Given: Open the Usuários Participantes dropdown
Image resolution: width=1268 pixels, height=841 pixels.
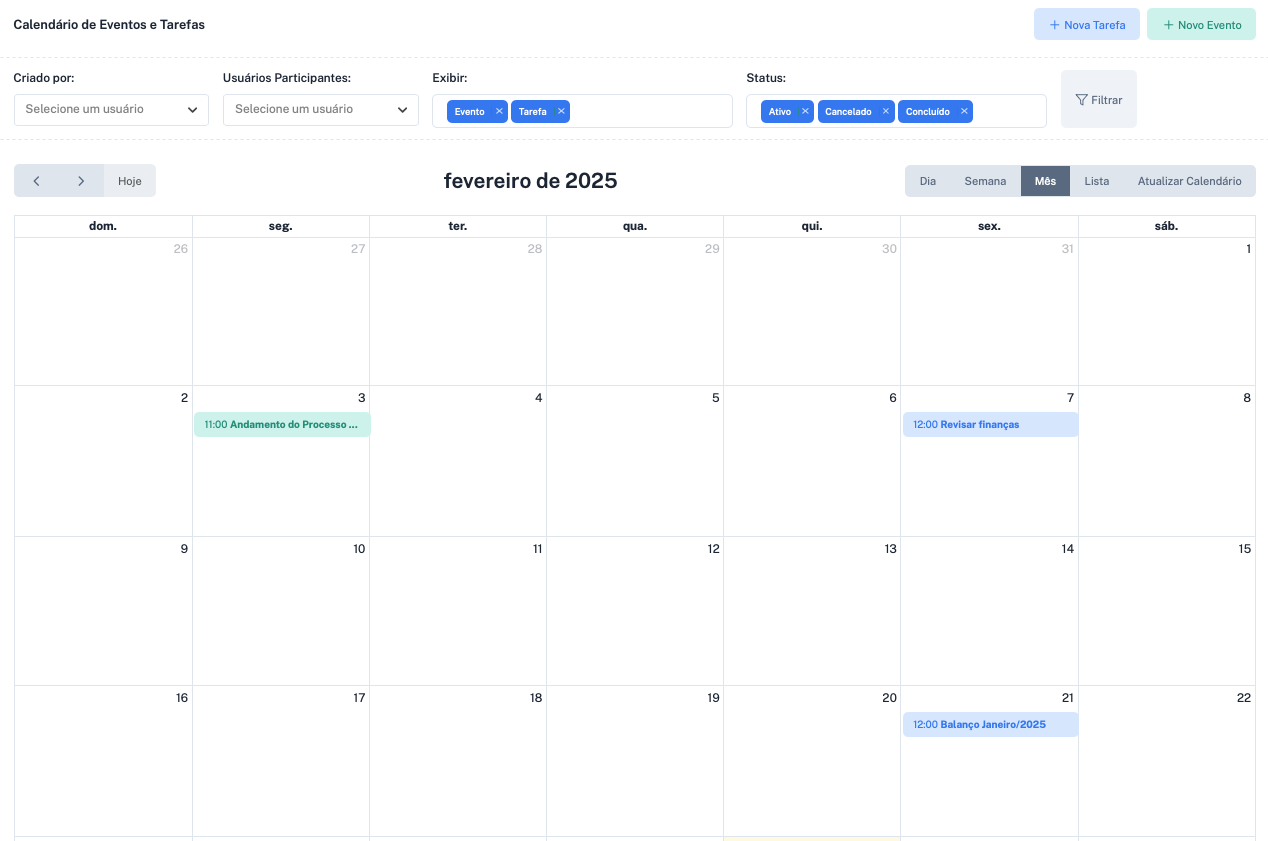Looking at the screenshot, I should tap(321, 109).
